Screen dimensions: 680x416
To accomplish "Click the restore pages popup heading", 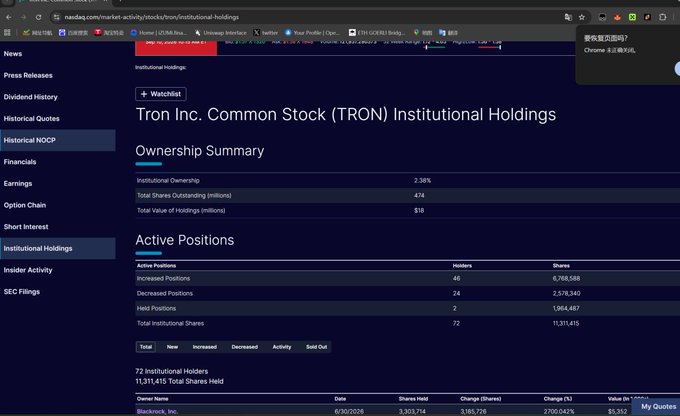I will [605, 38].
